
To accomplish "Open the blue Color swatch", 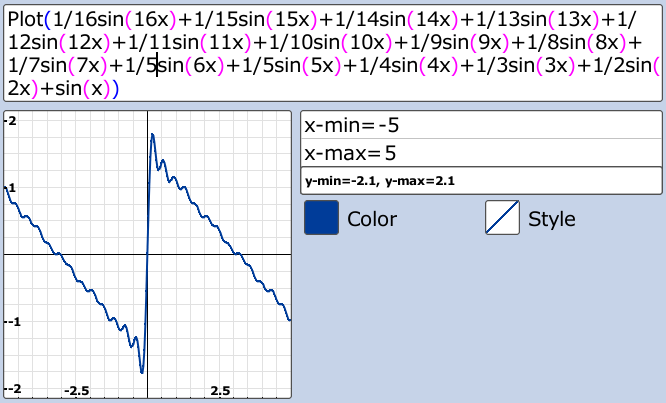I will 322,218.
